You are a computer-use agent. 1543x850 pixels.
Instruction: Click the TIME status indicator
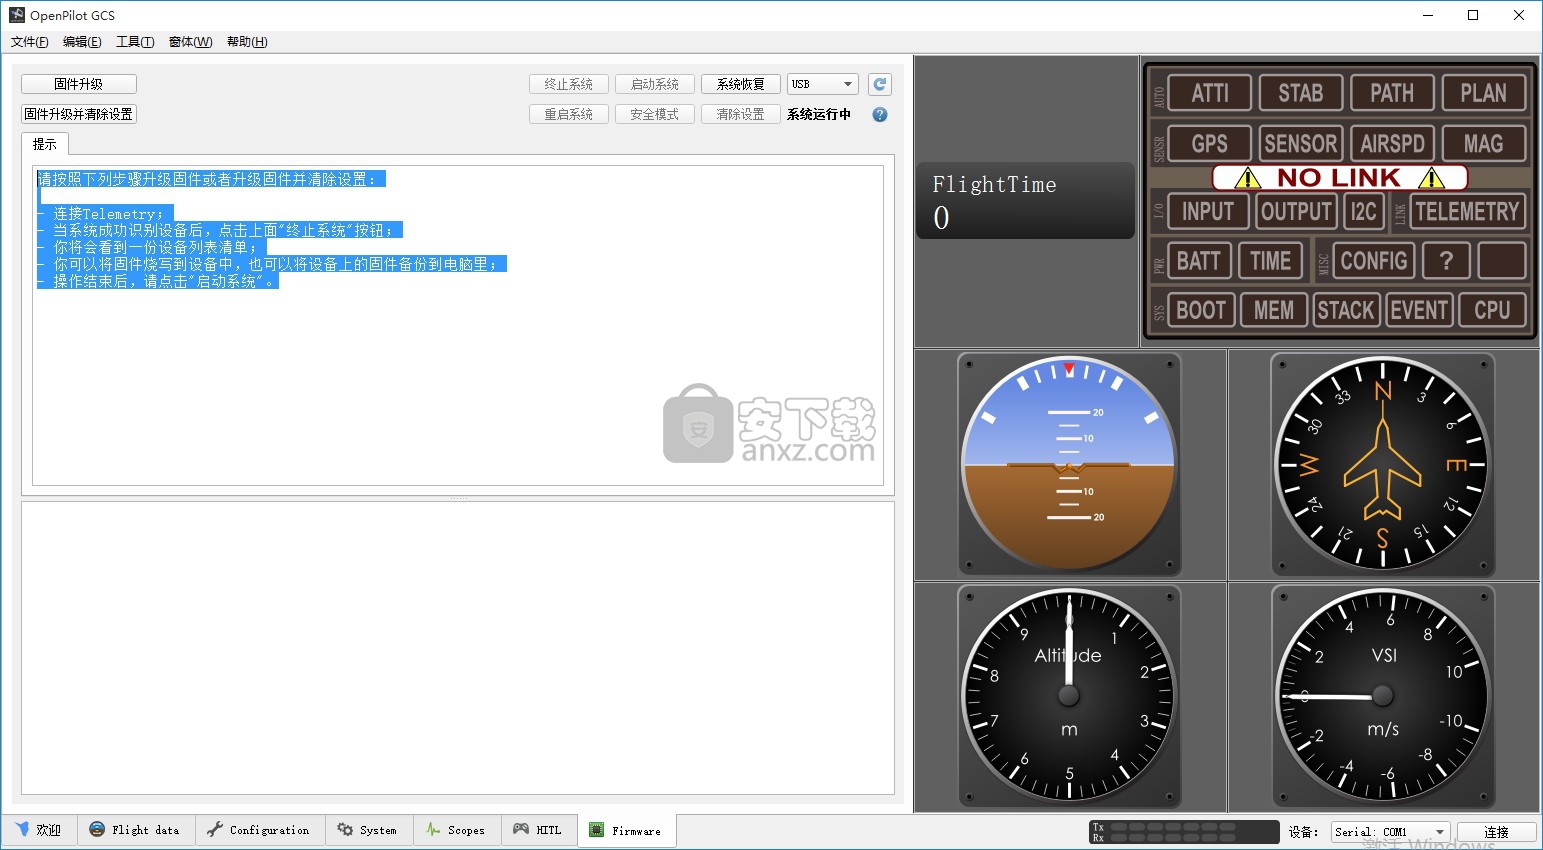pyautogui.click(x=1270, y=261)
